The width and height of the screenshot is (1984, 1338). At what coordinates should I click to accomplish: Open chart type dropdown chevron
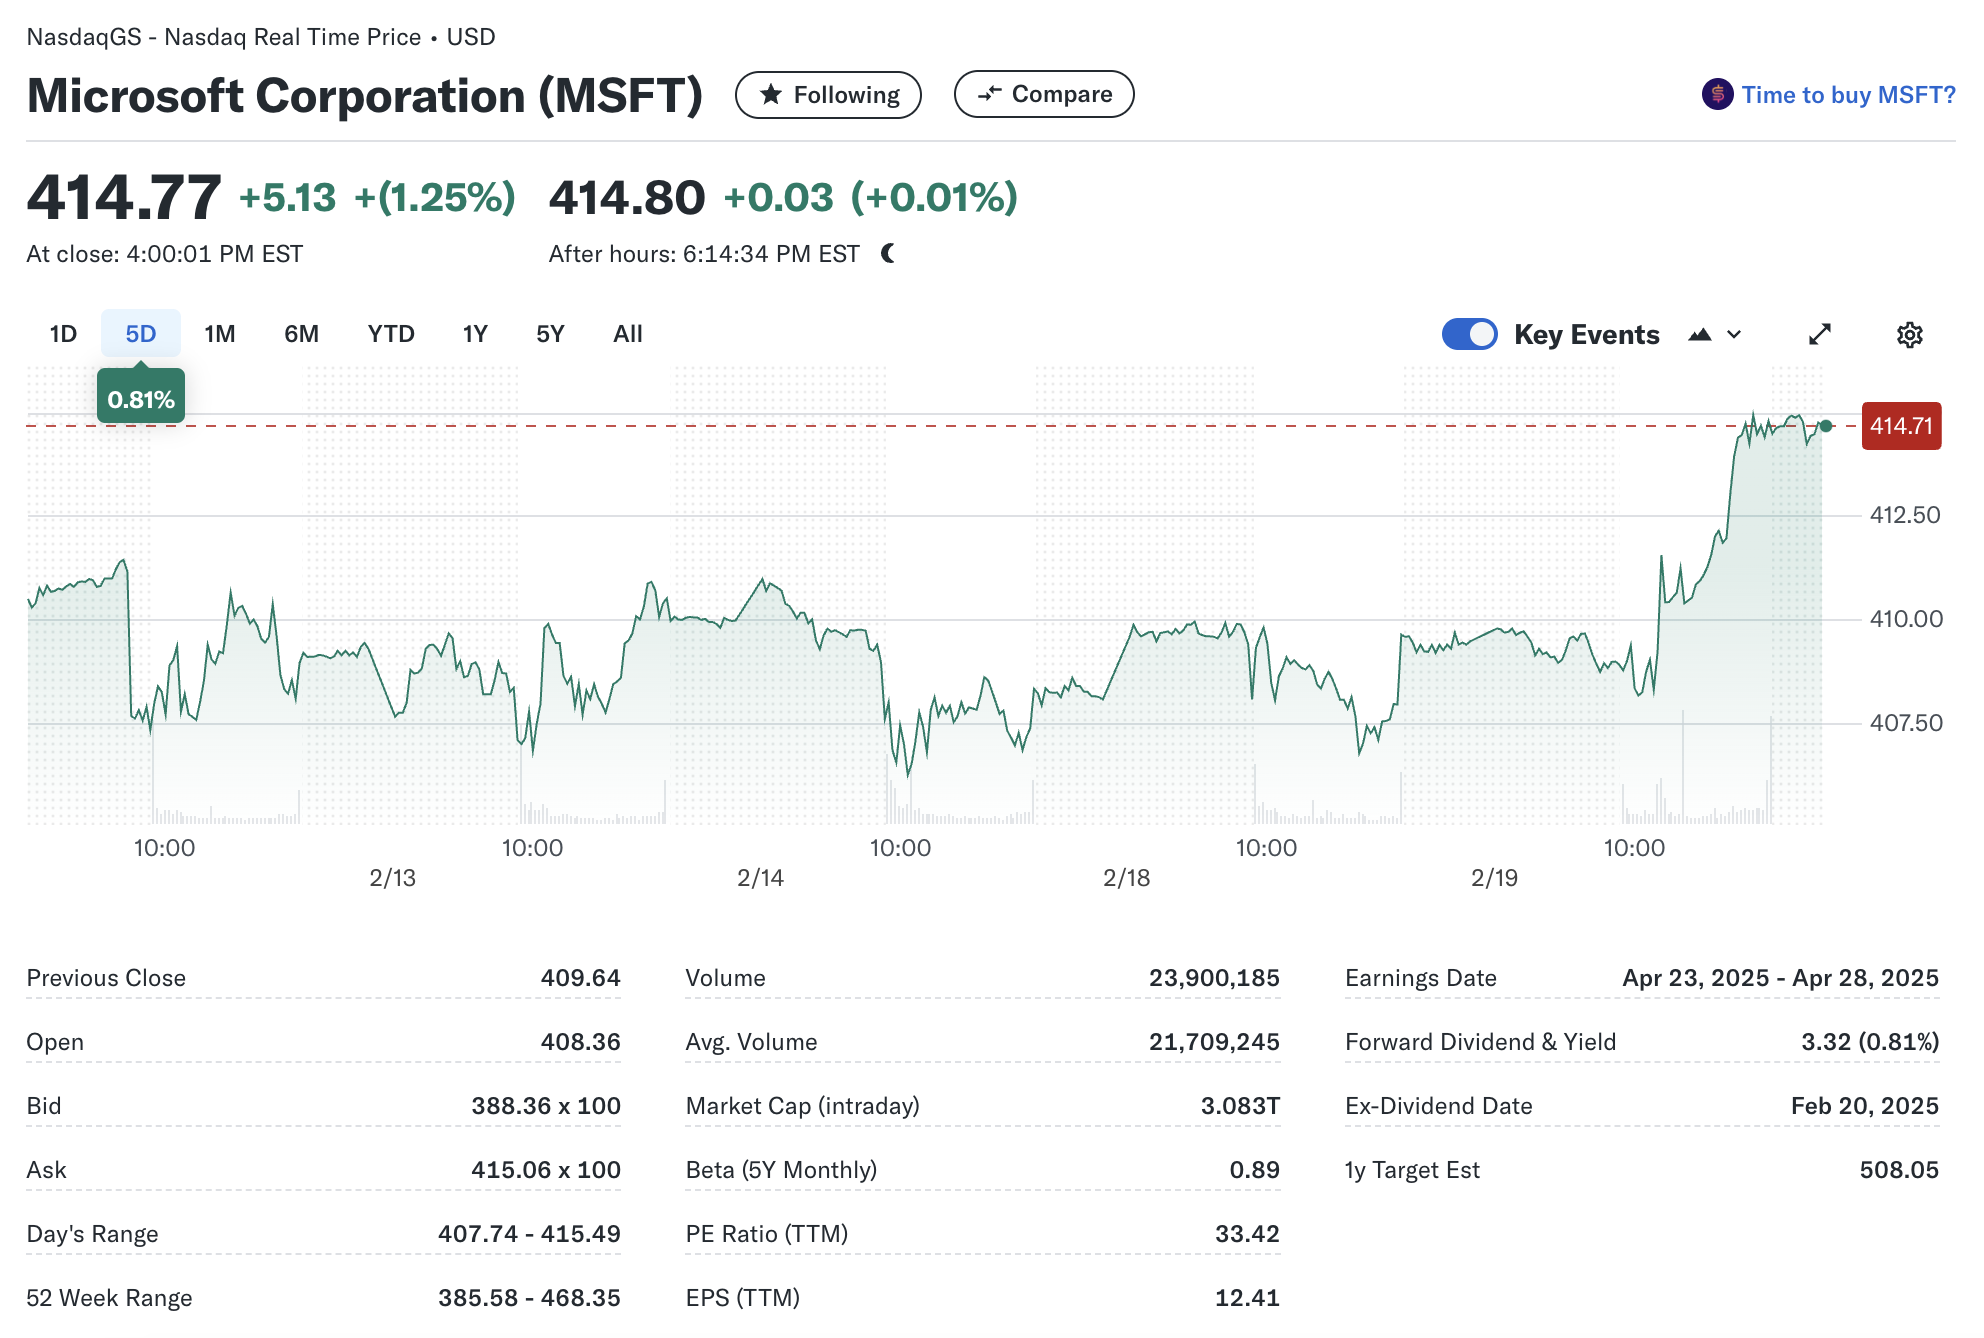click(1735, 335)
